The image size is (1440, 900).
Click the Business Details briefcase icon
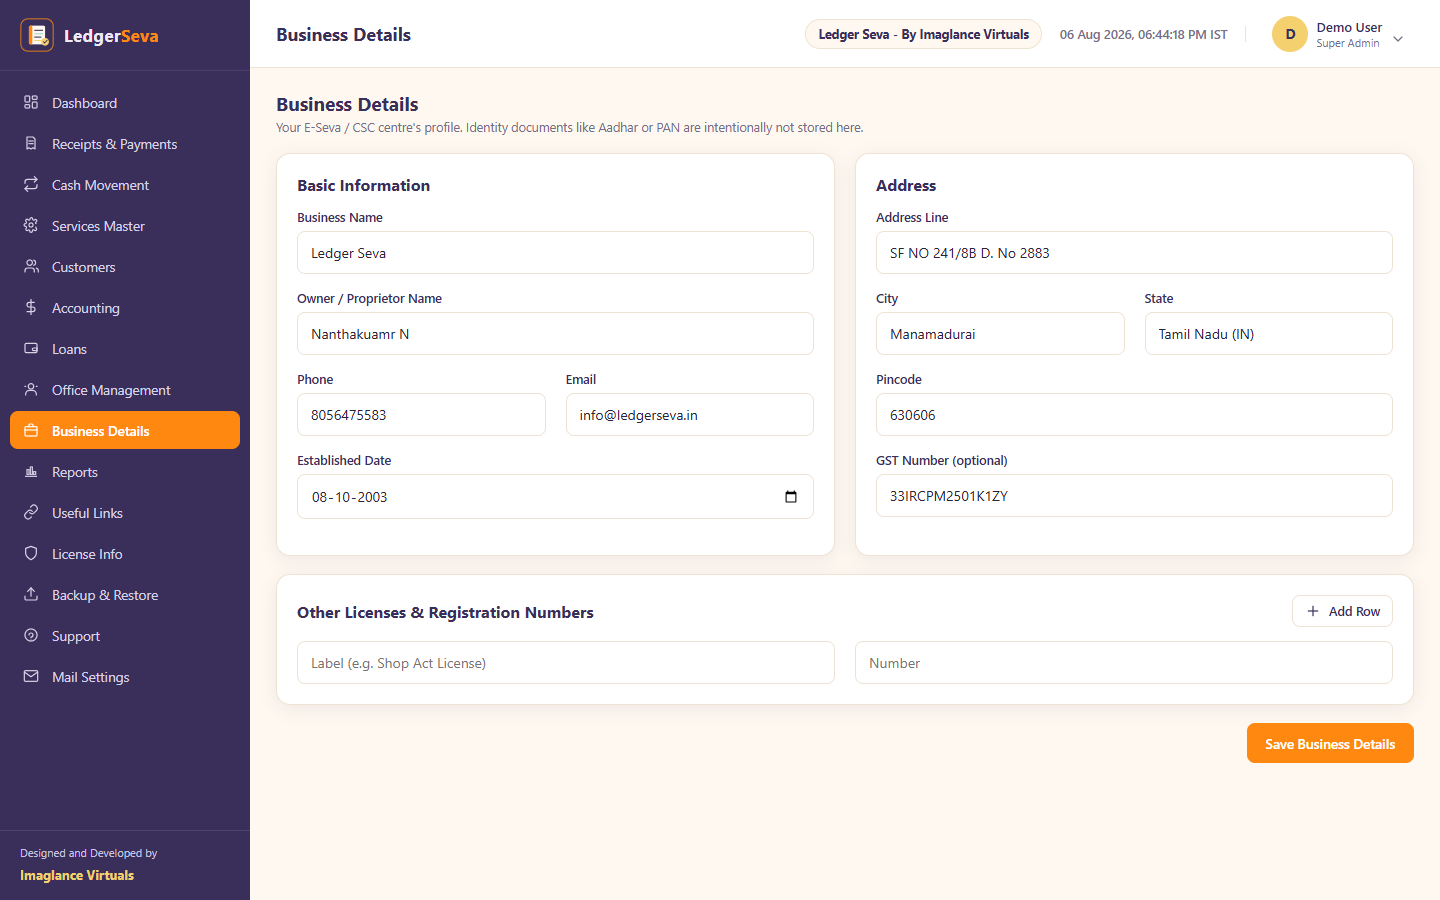click(31, 430)
